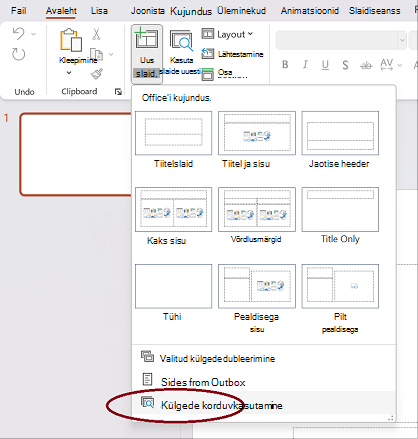Click the gallery resize grip handle
Viewport: 418px width, 439px height.
[x=390, y=418]
